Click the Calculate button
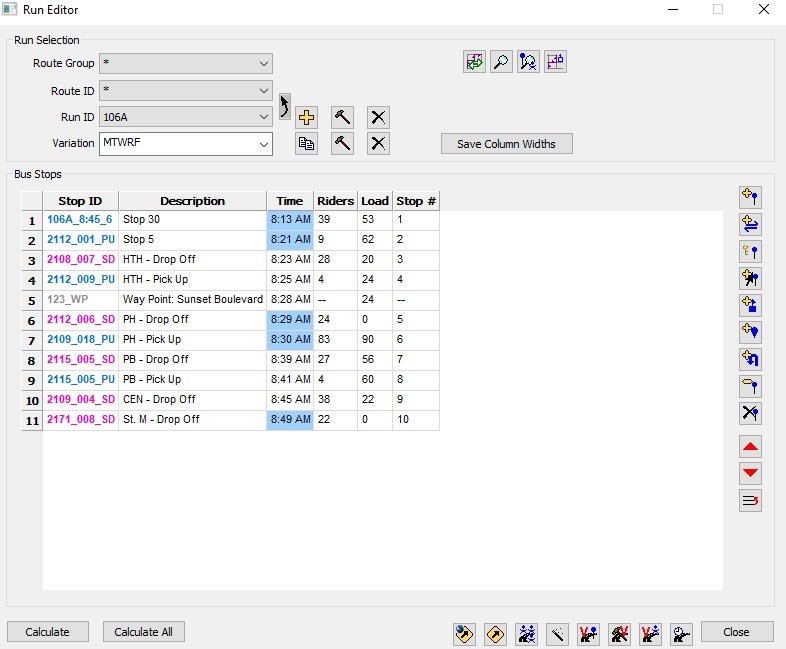This screenshot has height=649, width=786. click(x=48, y=632)
